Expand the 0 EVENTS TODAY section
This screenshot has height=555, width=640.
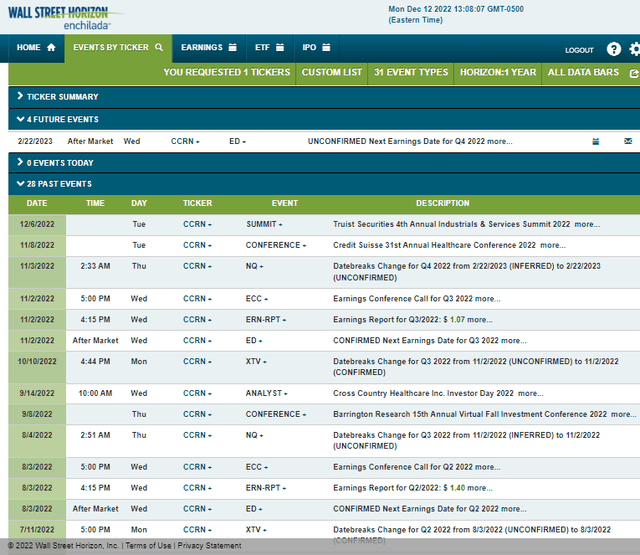coord(324,163)
